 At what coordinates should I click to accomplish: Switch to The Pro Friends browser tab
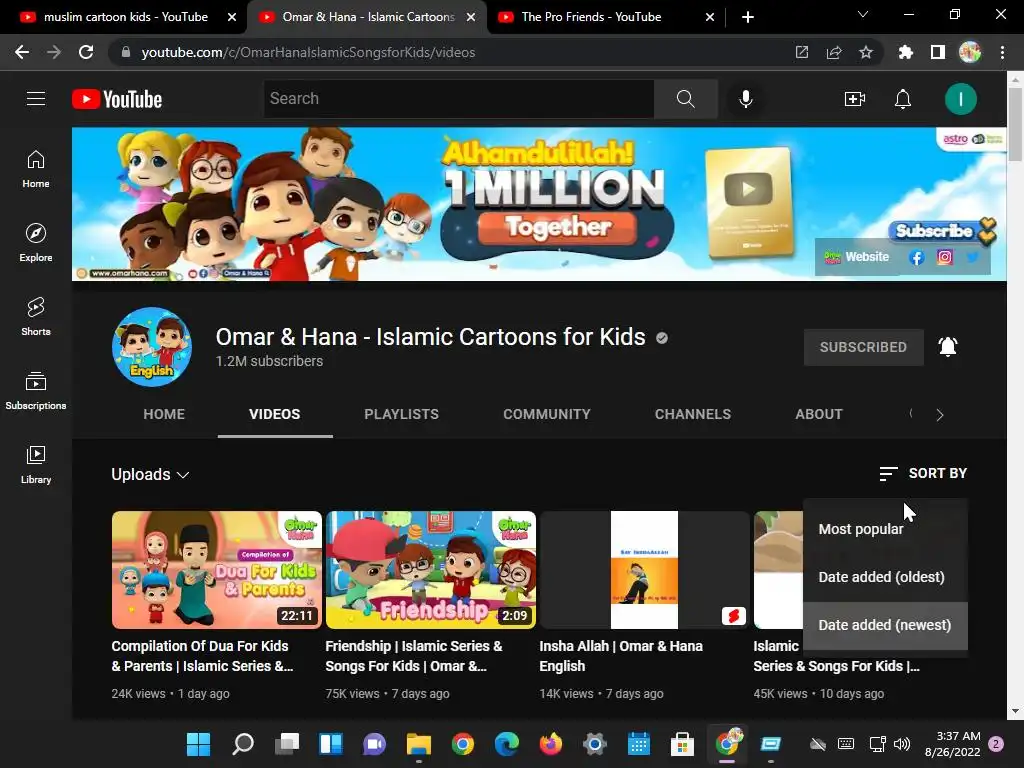point(591,17)
